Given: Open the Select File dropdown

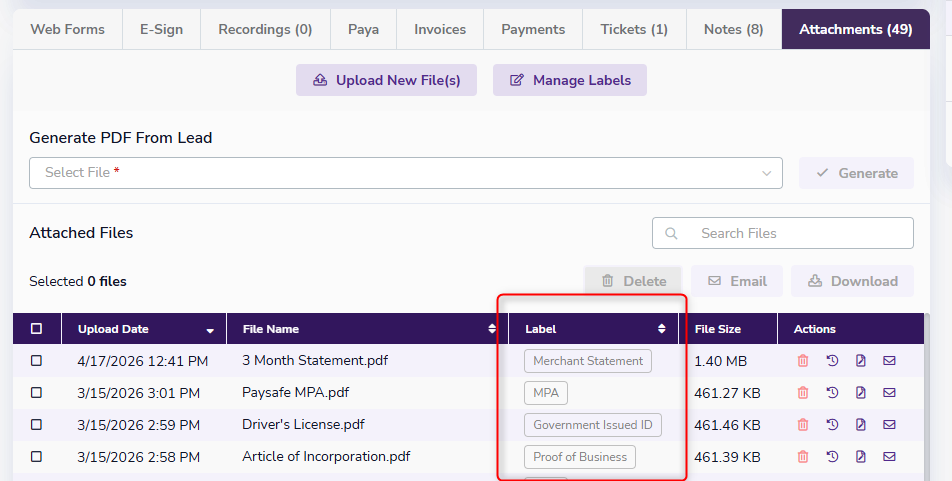Looking at the screenshot, I should (x=406, y=173).
